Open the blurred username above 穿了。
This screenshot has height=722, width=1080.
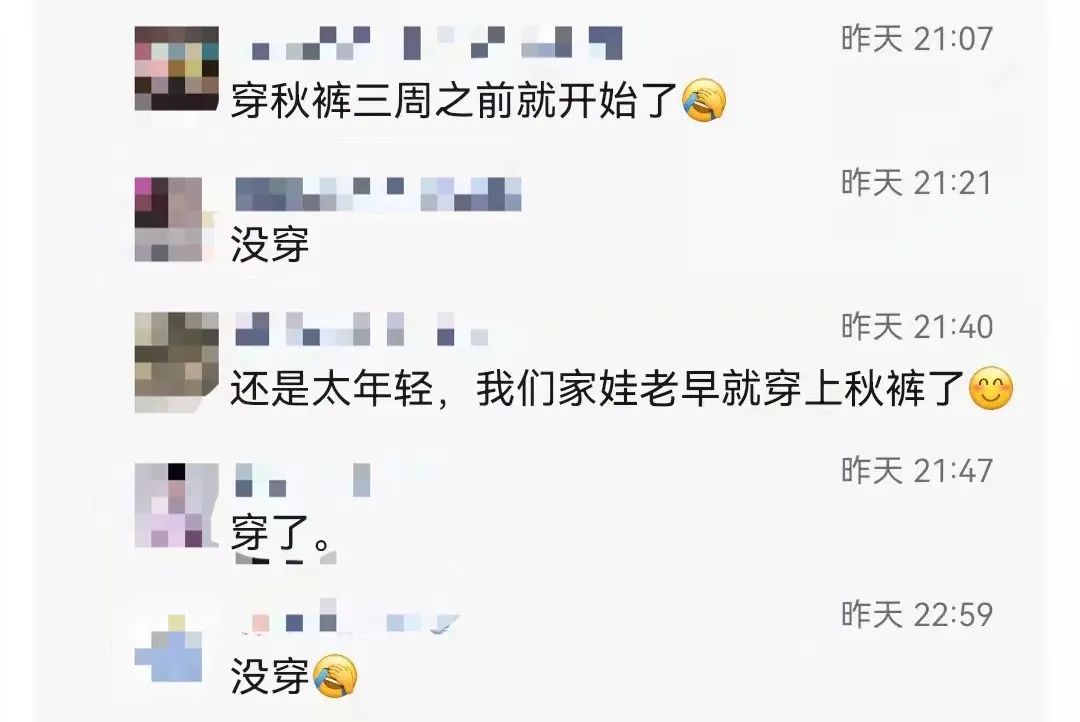click(x=303, y=479)
